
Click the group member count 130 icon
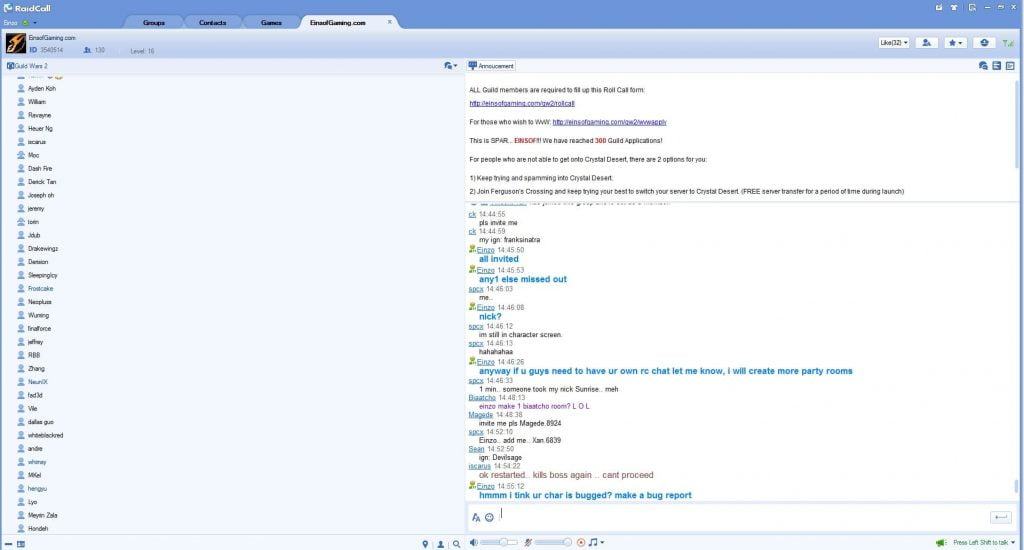pos(88,50)
